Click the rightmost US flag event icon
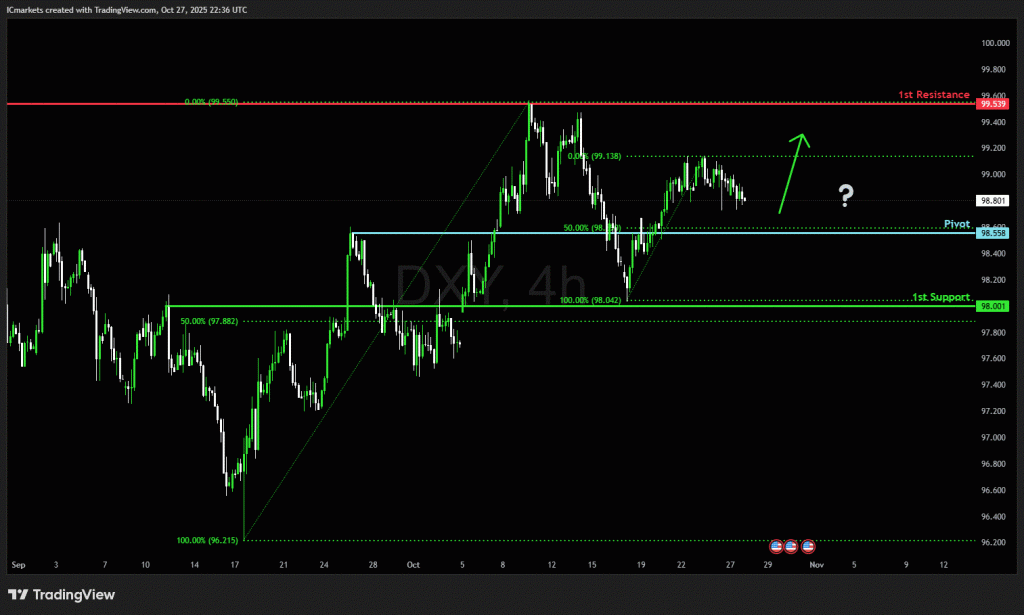 (x=808, y=547)
